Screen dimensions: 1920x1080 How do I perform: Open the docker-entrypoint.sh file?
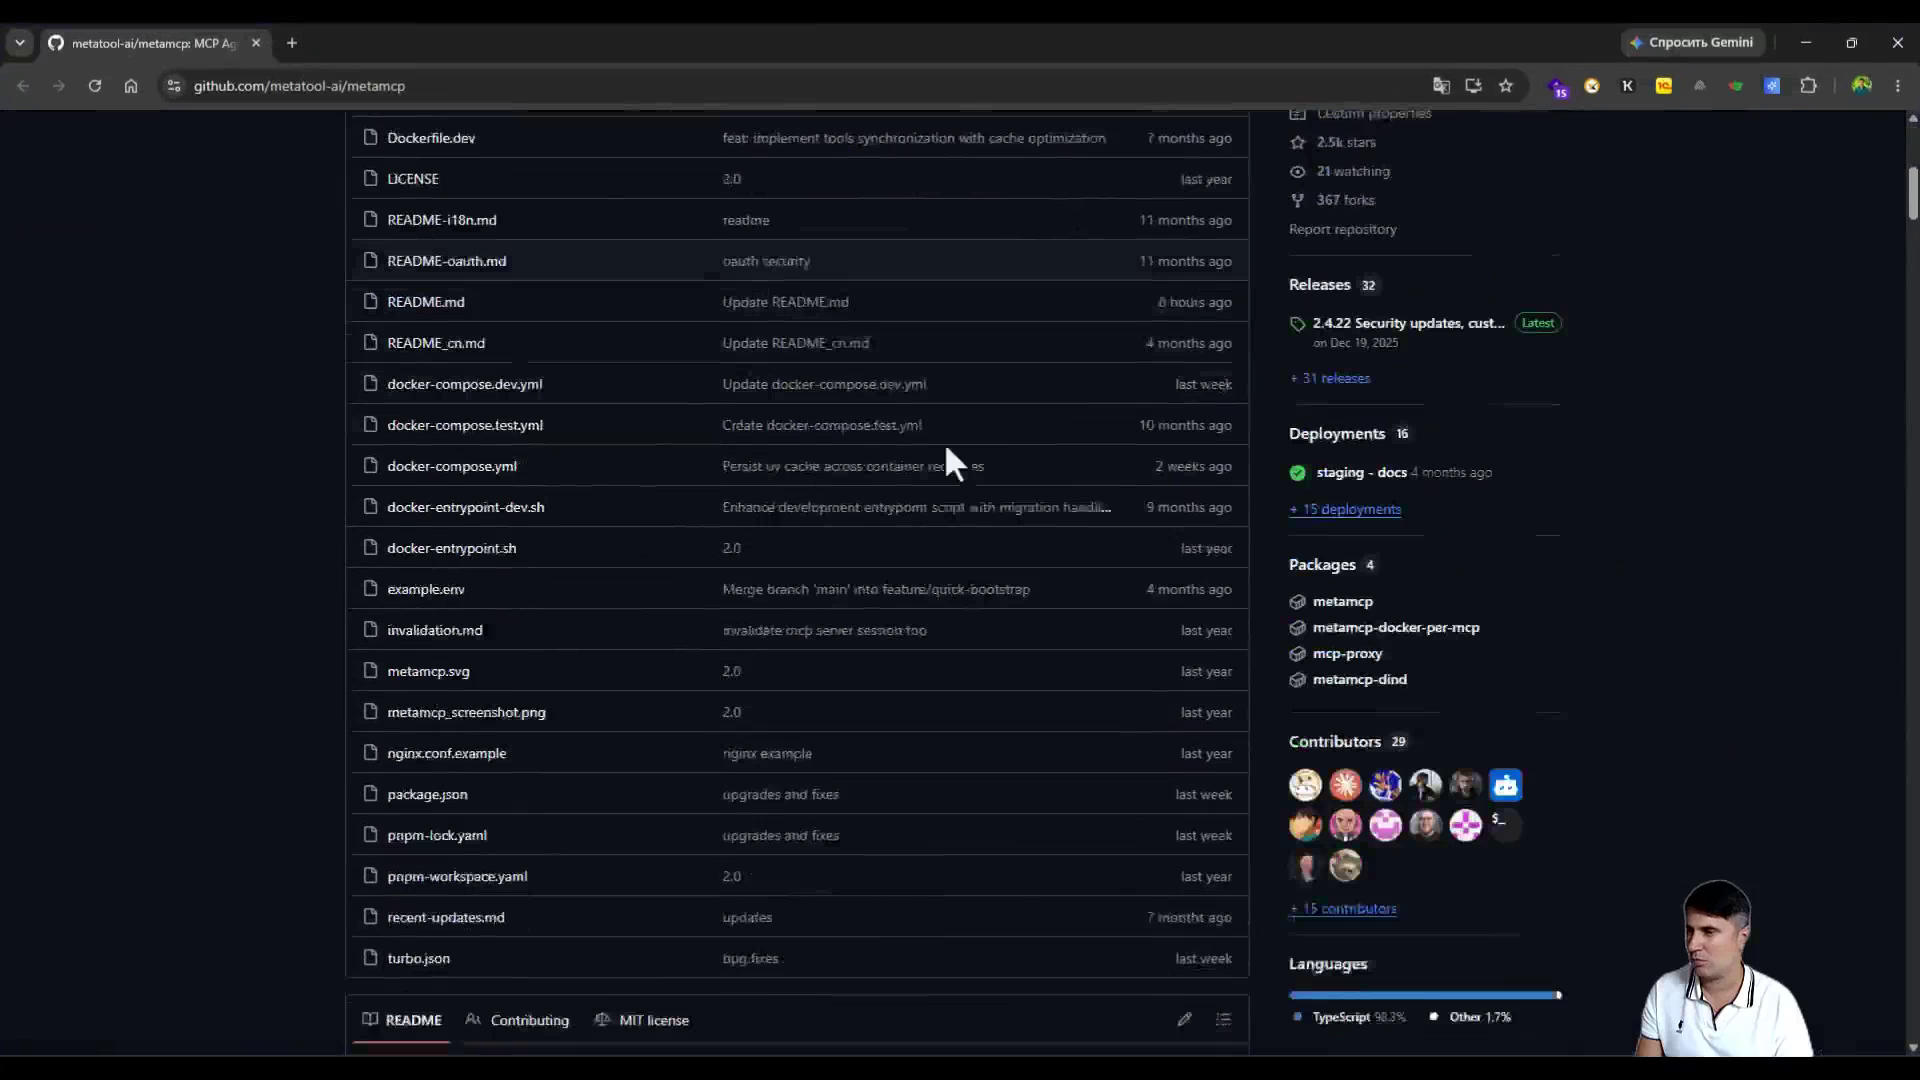tap(452, 548)
